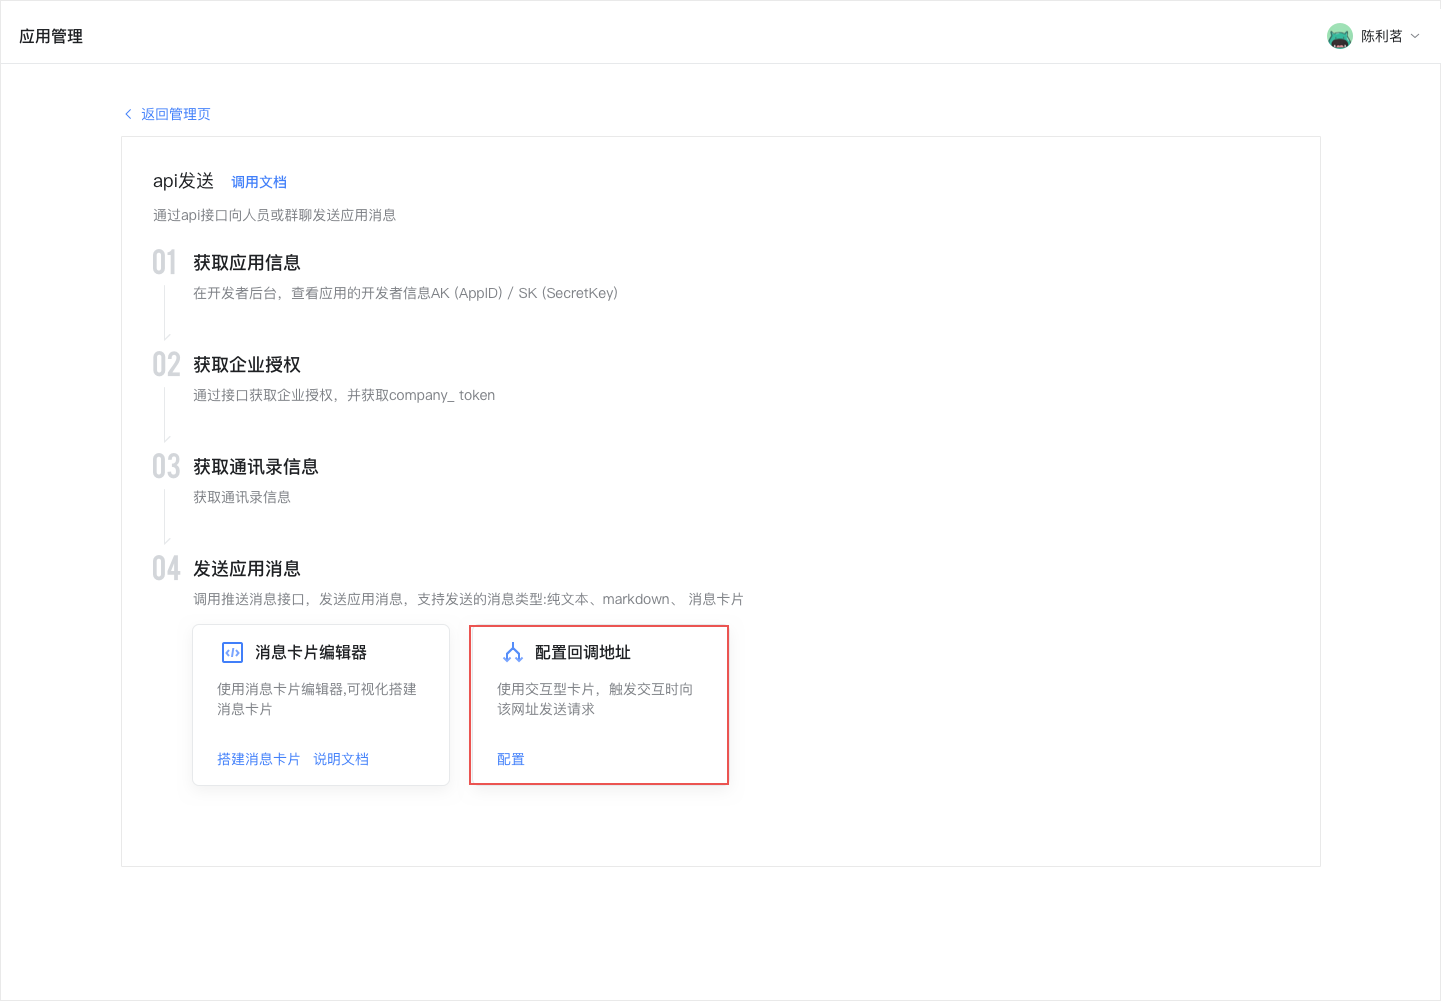Click the user avatar in the top bar

tap(1340, 35)
